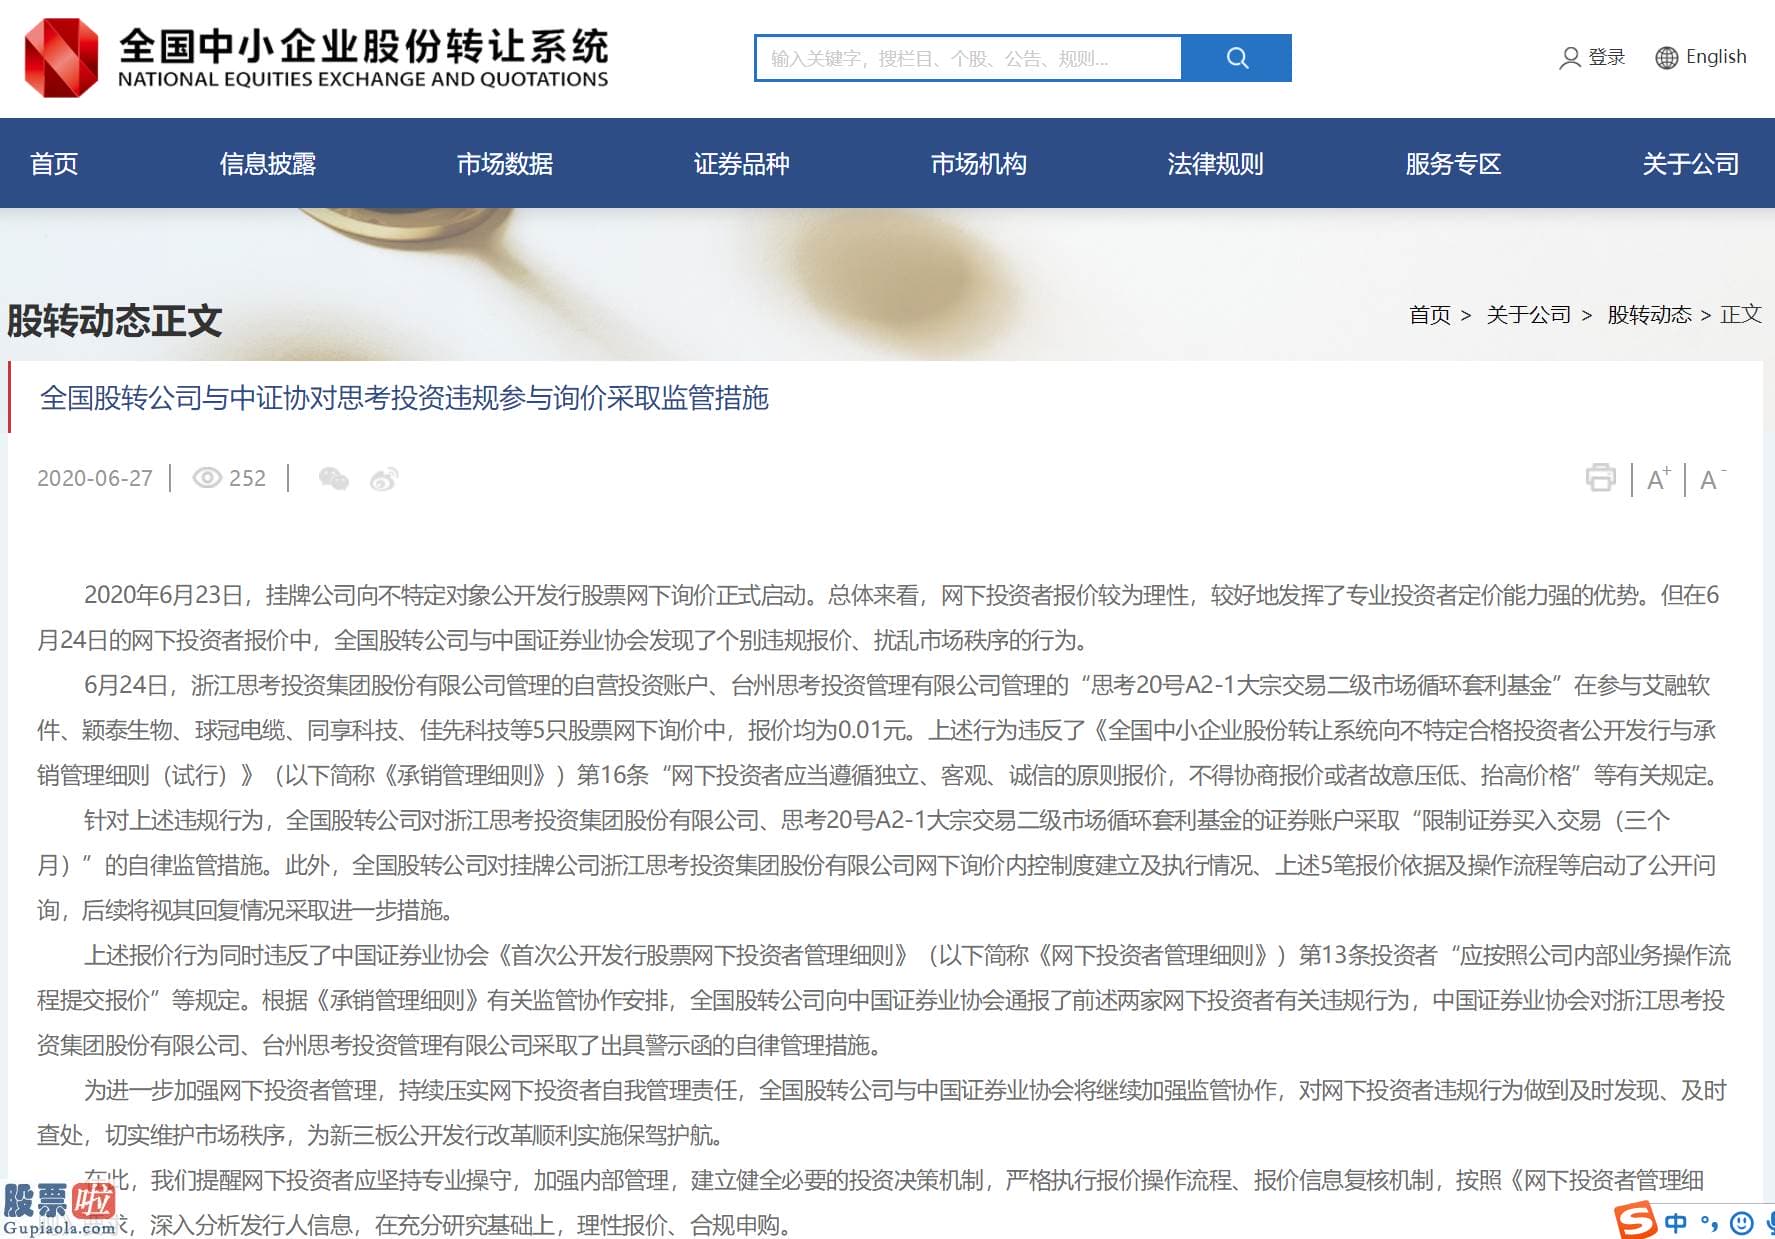Open the 关于公司 navigation menu
This screenshot has height=1239, width=1775.
(x=1691, y=164)
